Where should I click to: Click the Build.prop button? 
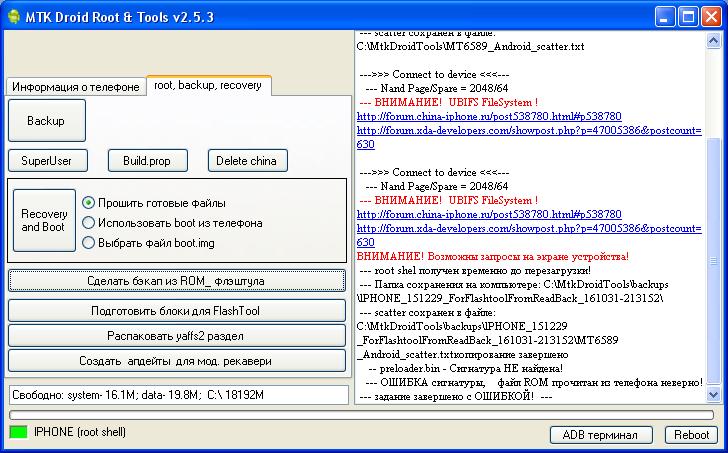click(147, 160)
